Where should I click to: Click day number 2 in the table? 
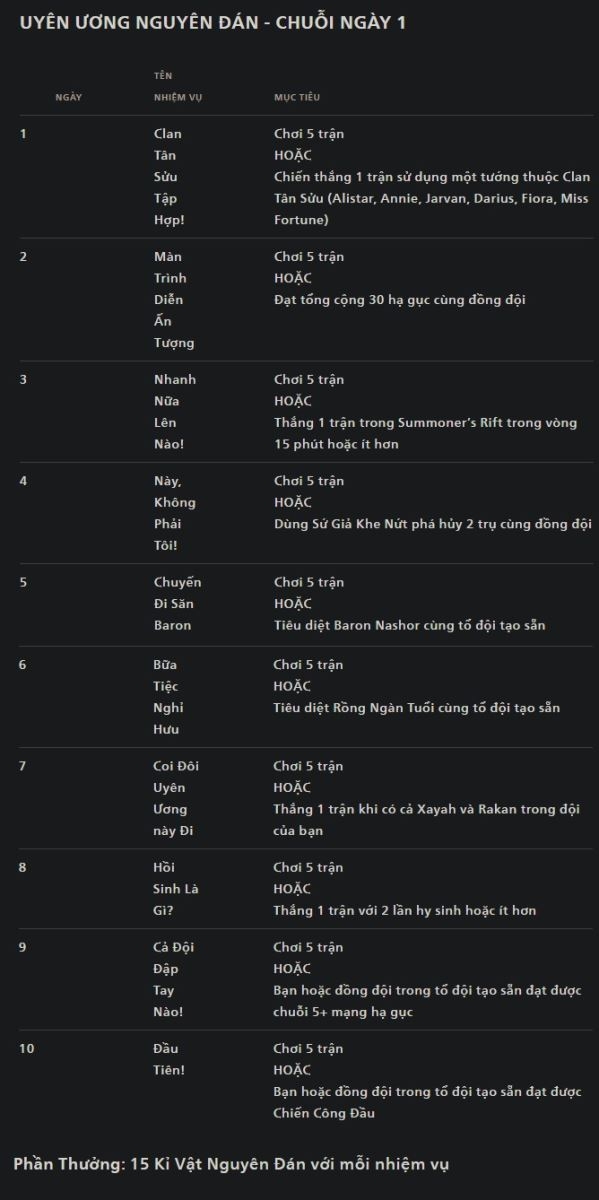pos(24,256)
